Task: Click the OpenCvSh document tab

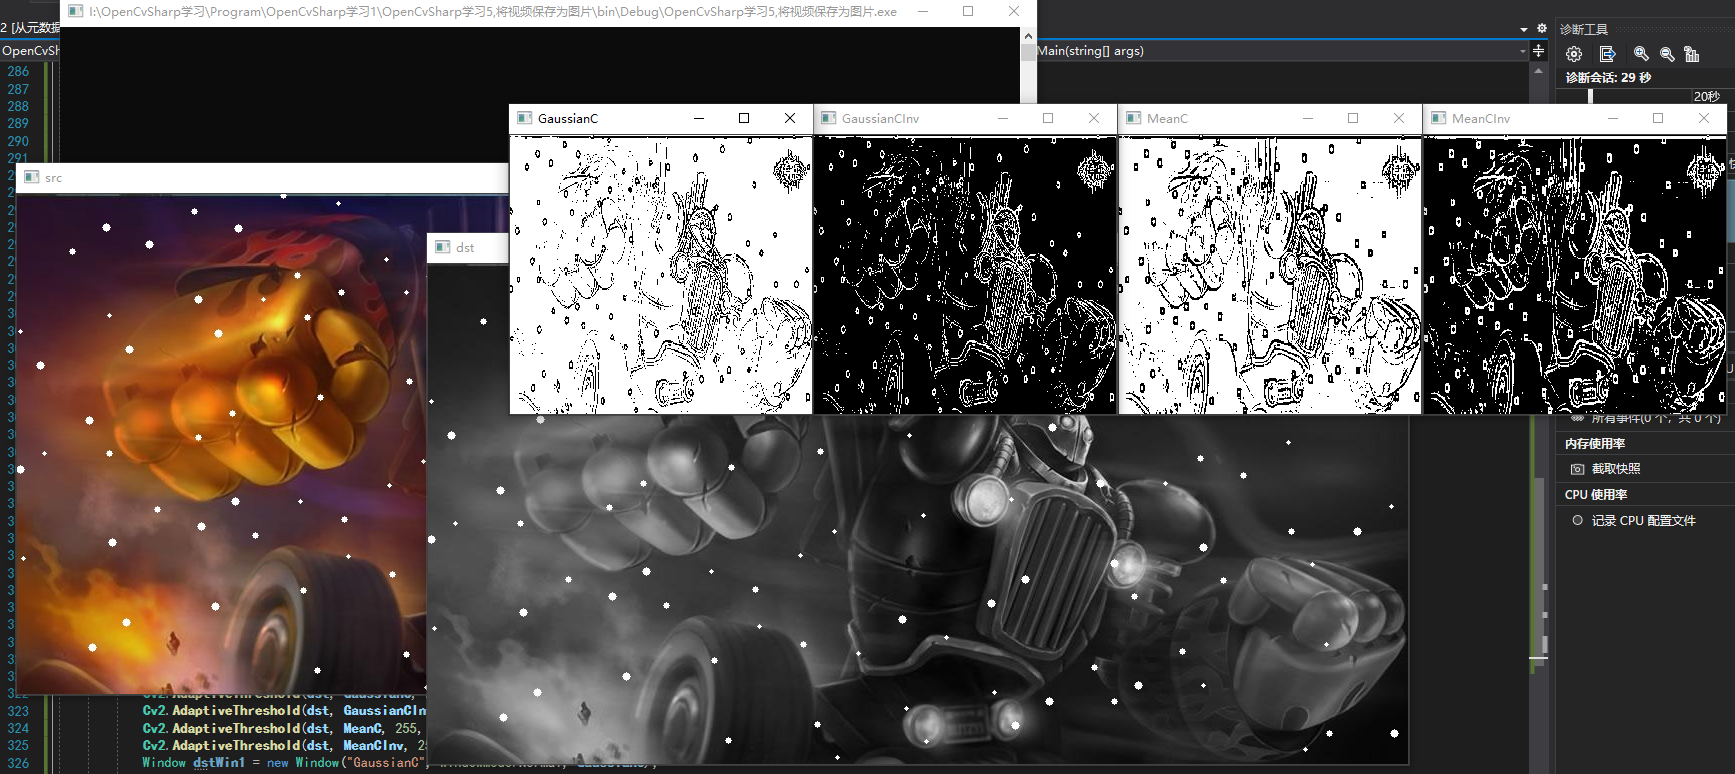Action: (30, 51)
